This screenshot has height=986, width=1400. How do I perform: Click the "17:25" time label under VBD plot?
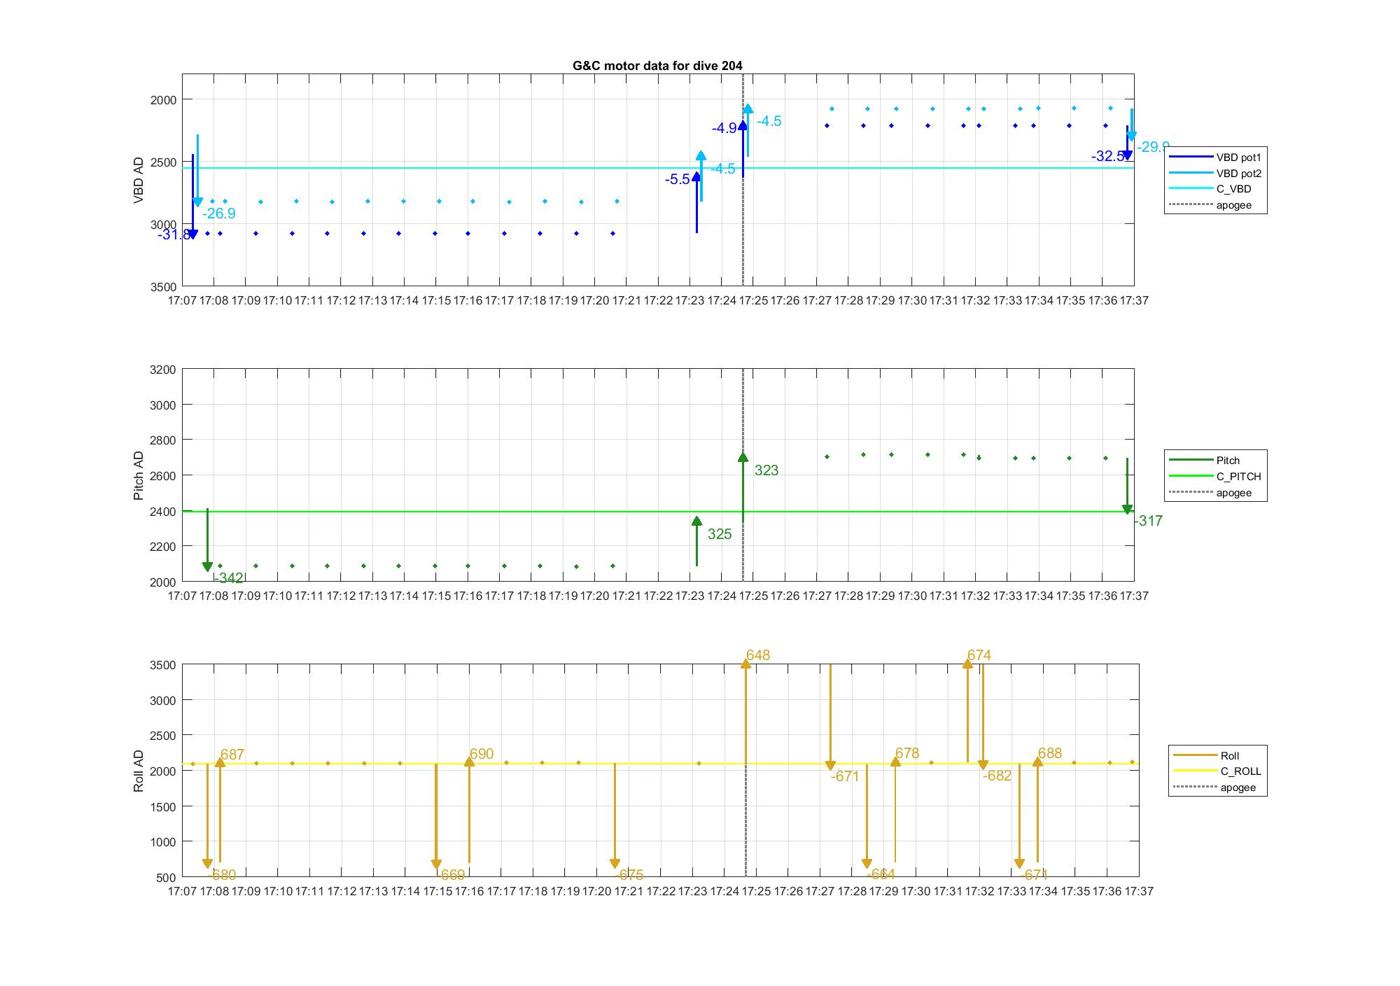(x=753, y=300)
